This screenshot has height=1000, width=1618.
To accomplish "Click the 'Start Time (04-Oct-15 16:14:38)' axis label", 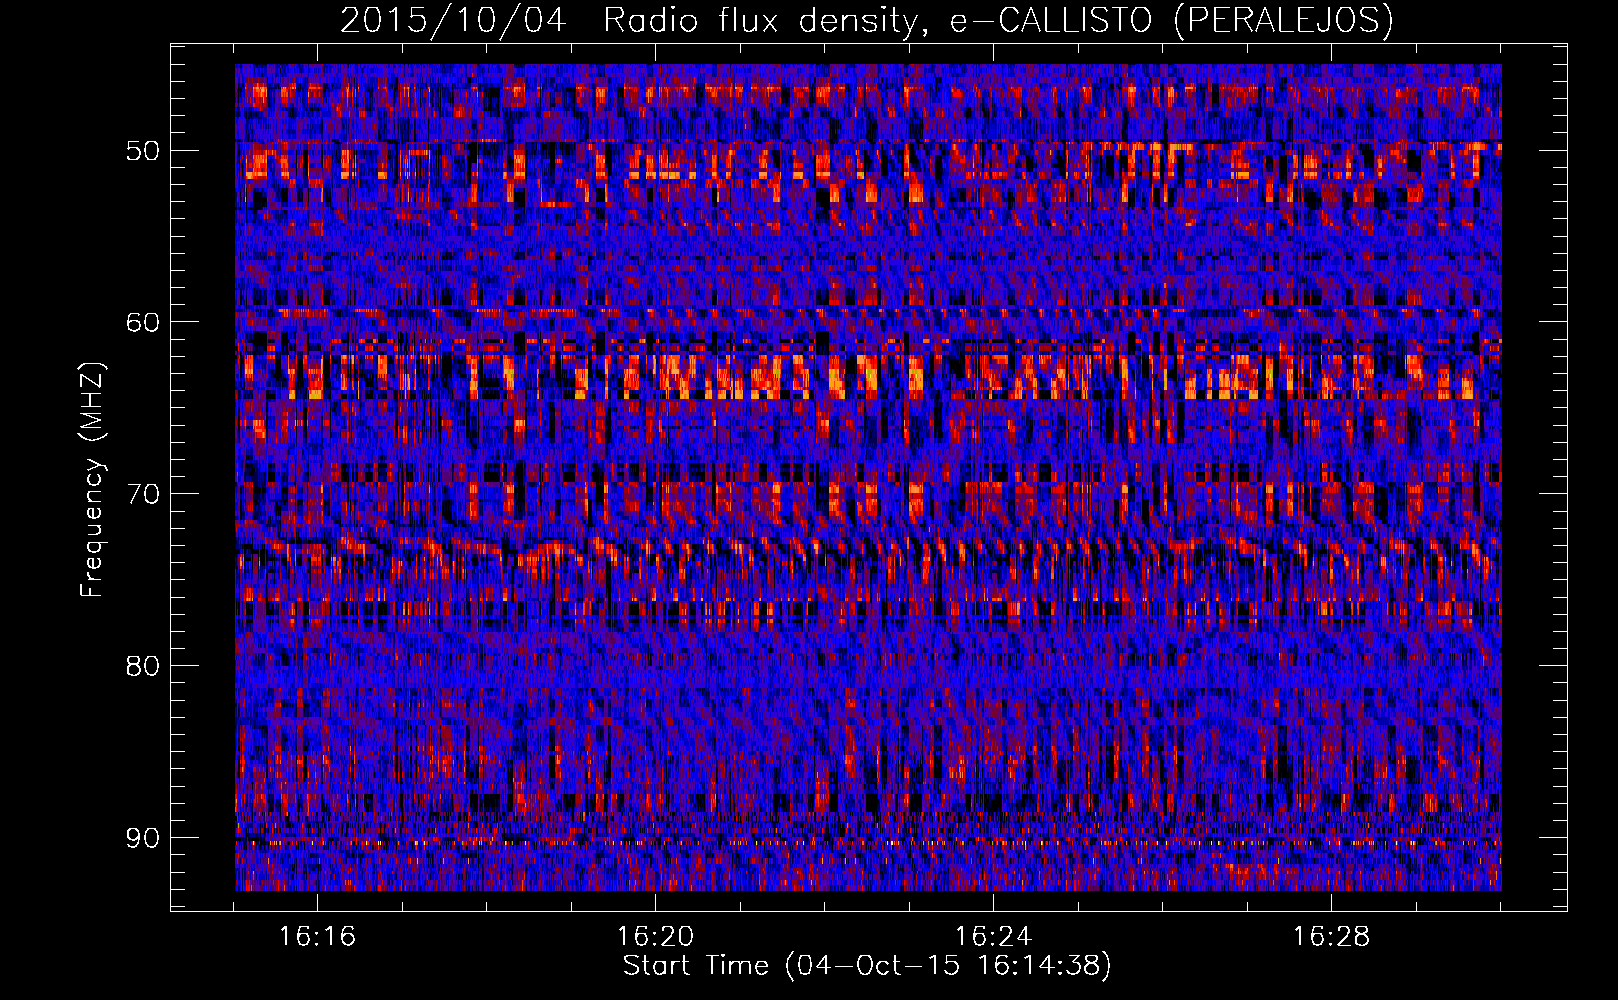I will point(867,966).
